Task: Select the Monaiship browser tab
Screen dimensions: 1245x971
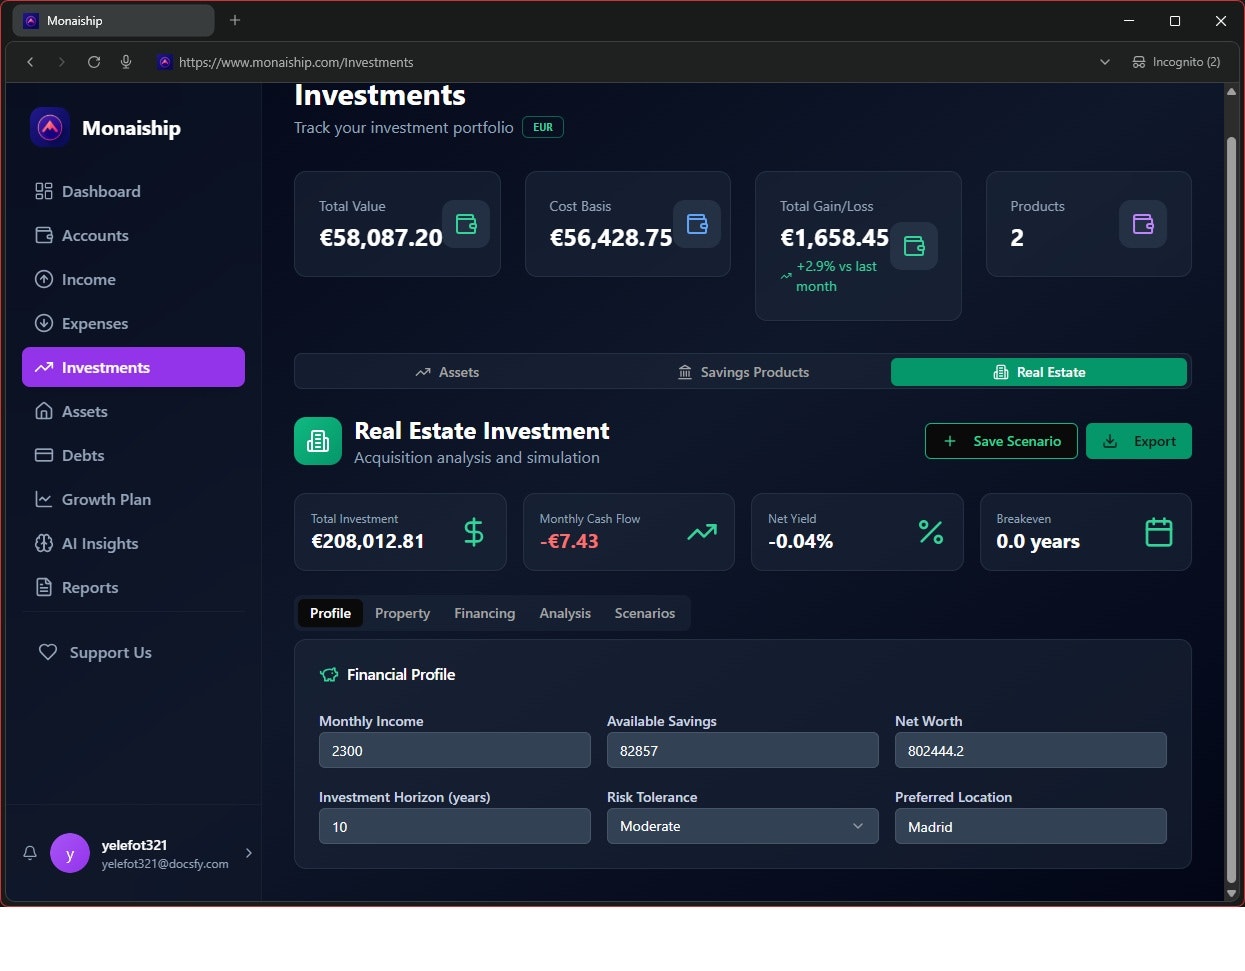Action: click(113, 20)
